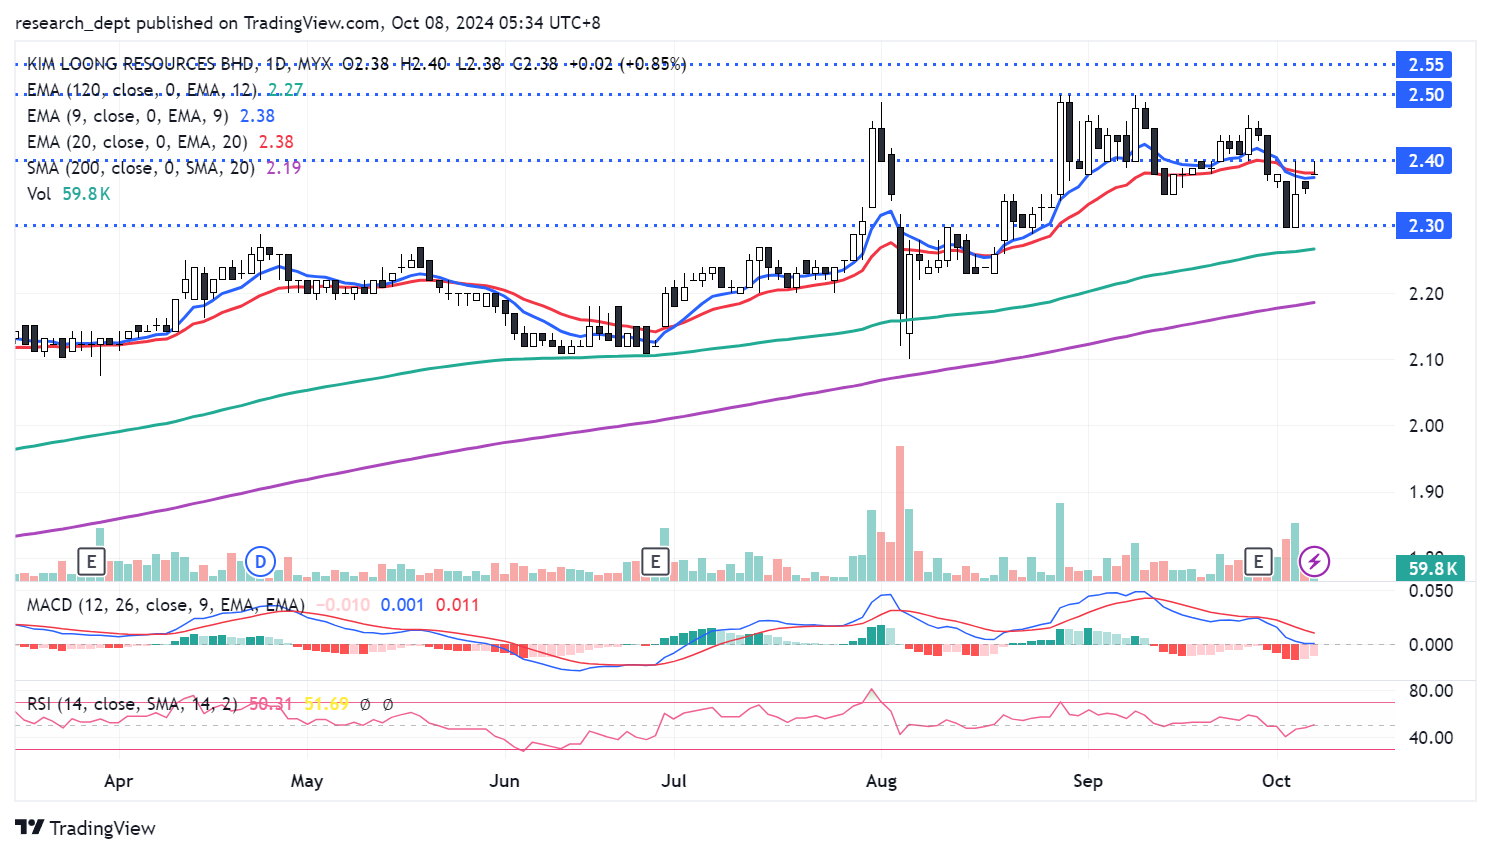Click the earnings E marker in late March
The image size is (1491, 854).
pos(92,561)
